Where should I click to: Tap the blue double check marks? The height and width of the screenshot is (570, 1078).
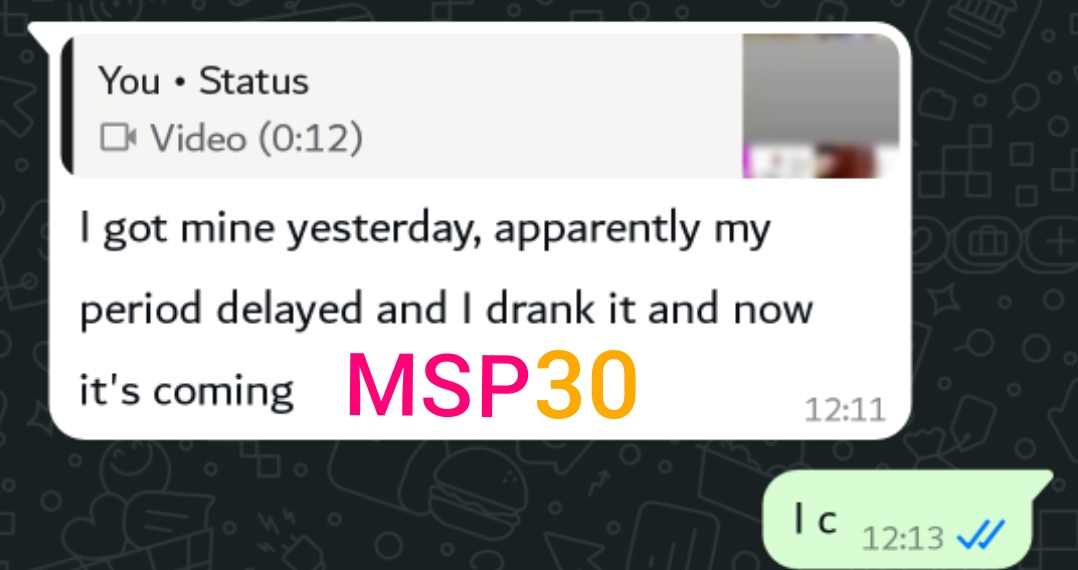(981, 534)
